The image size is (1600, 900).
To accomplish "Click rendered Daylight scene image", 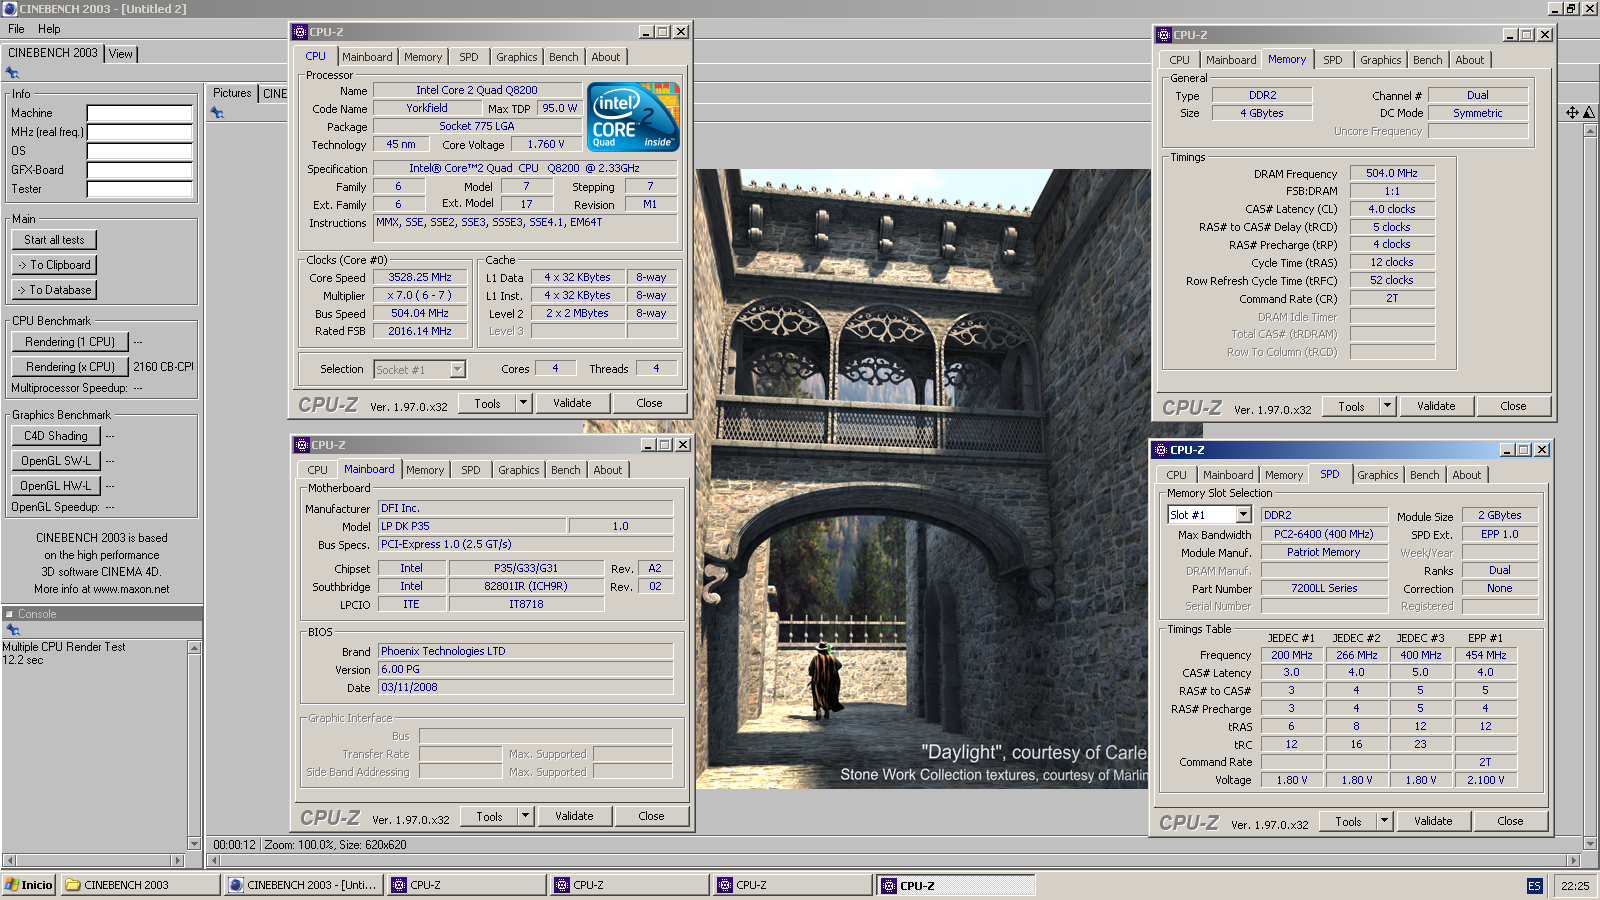I will 922,479.
